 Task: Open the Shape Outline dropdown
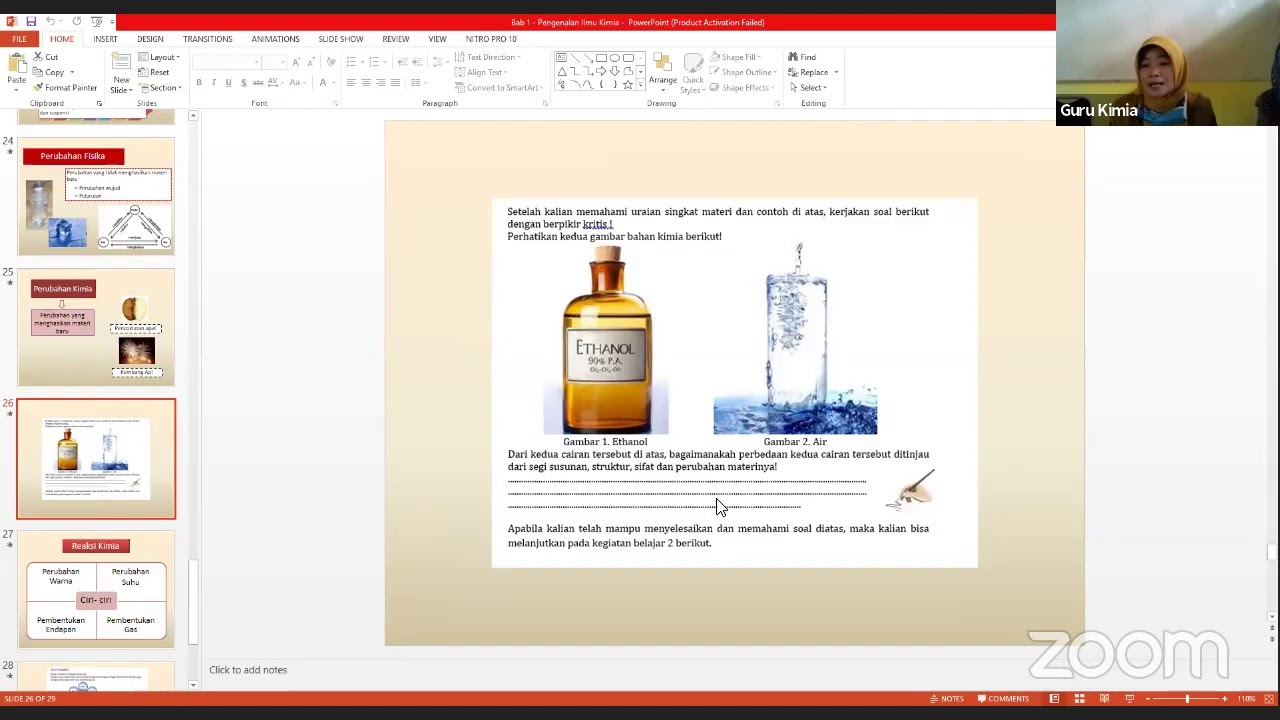pyautogui.click(x=744, y=72)
